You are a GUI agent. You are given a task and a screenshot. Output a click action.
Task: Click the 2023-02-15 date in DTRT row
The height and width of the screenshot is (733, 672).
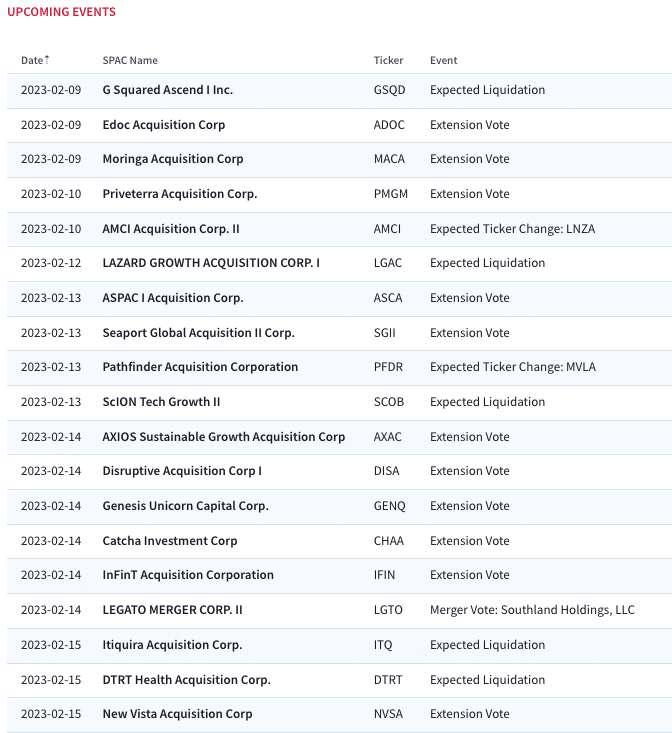point(51,680)
